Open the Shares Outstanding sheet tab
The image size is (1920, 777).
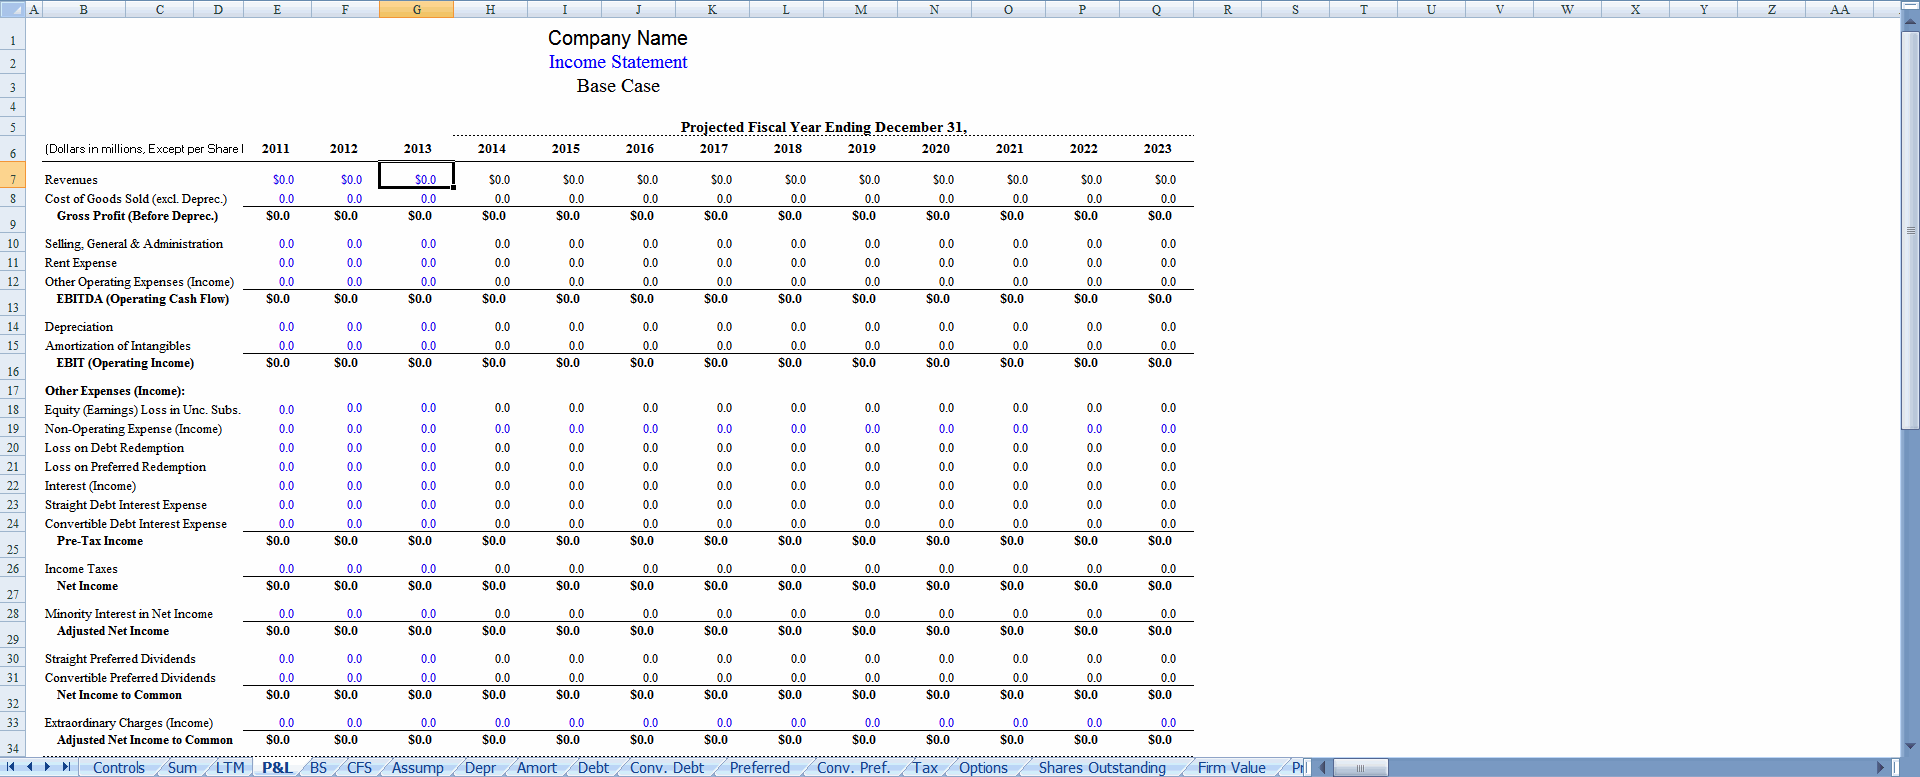tap(1102, 768)
